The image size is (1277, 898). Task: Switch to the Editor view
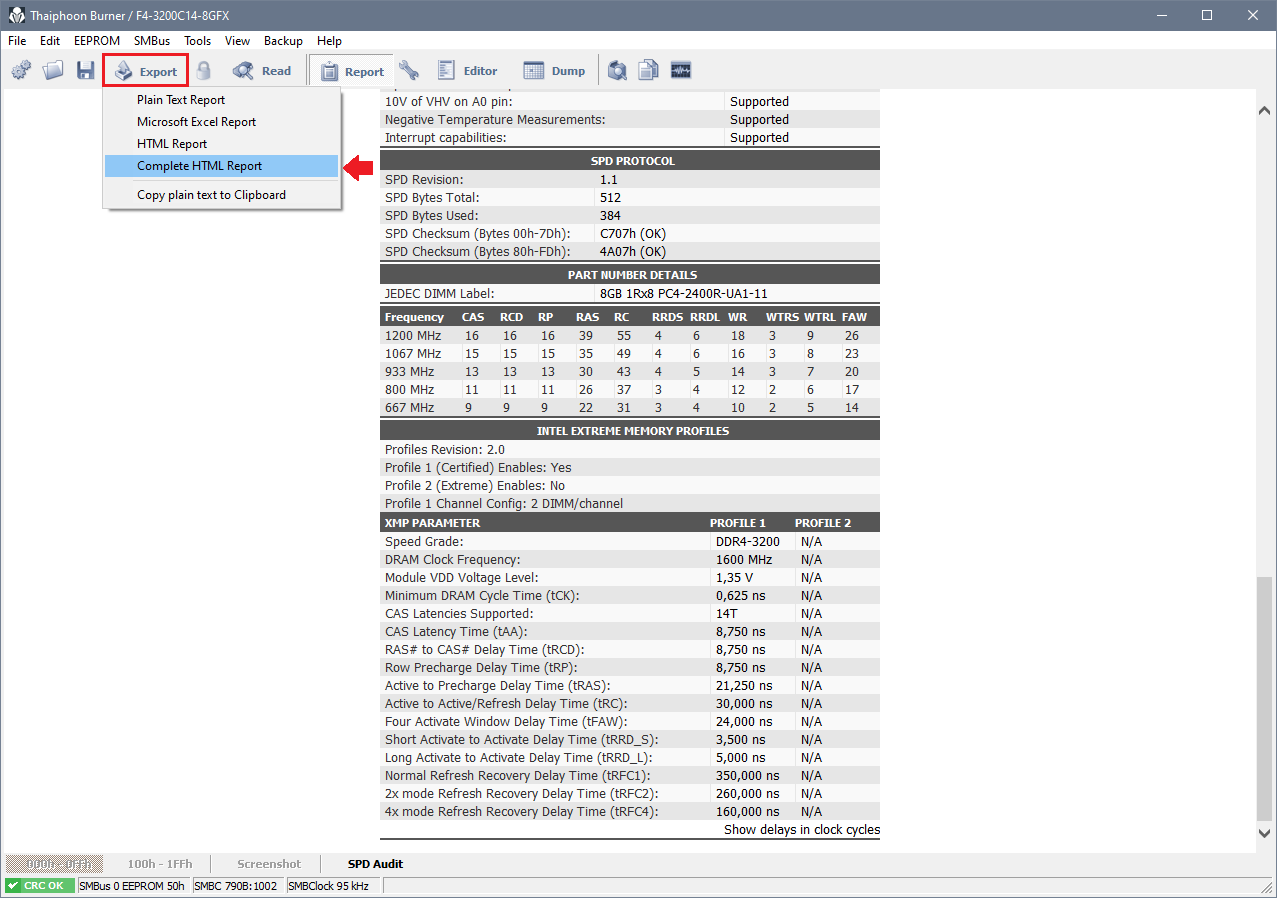(467, 71)
